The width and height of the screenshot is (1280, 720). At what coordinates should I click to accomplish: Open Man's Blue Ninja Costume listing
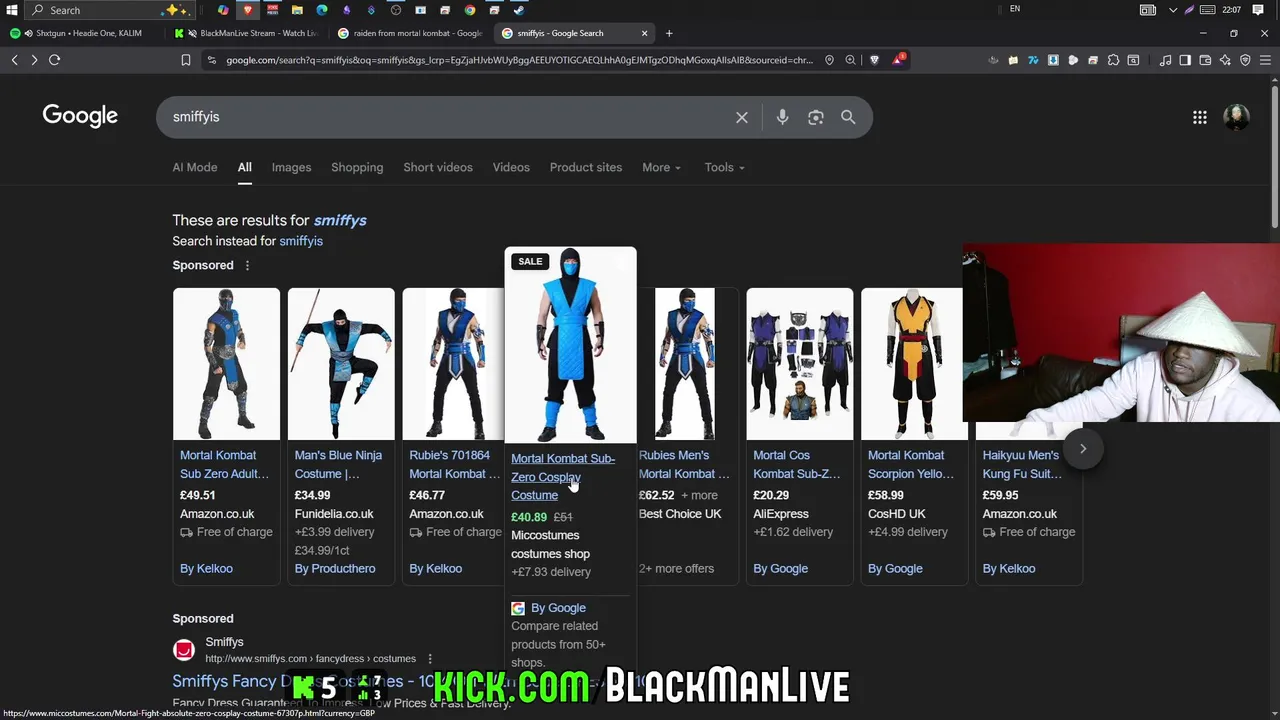[x=338, y=464]
